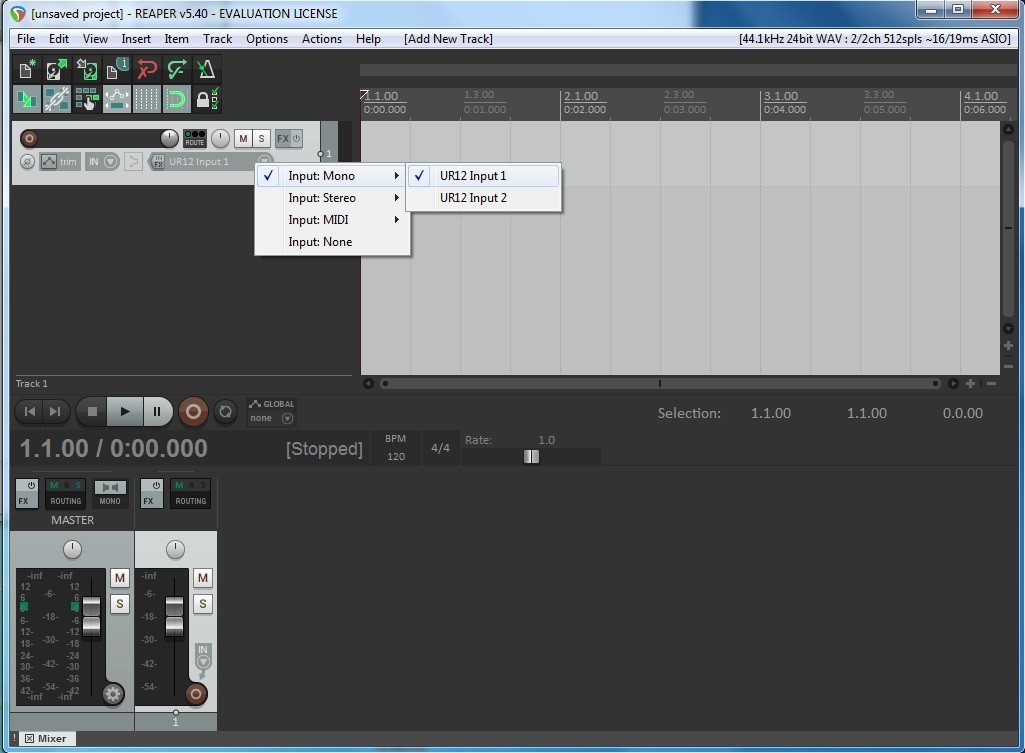Screen dimensions: 1025x753
Task: Open Track 1 input FX button
Action: [158, 161]
